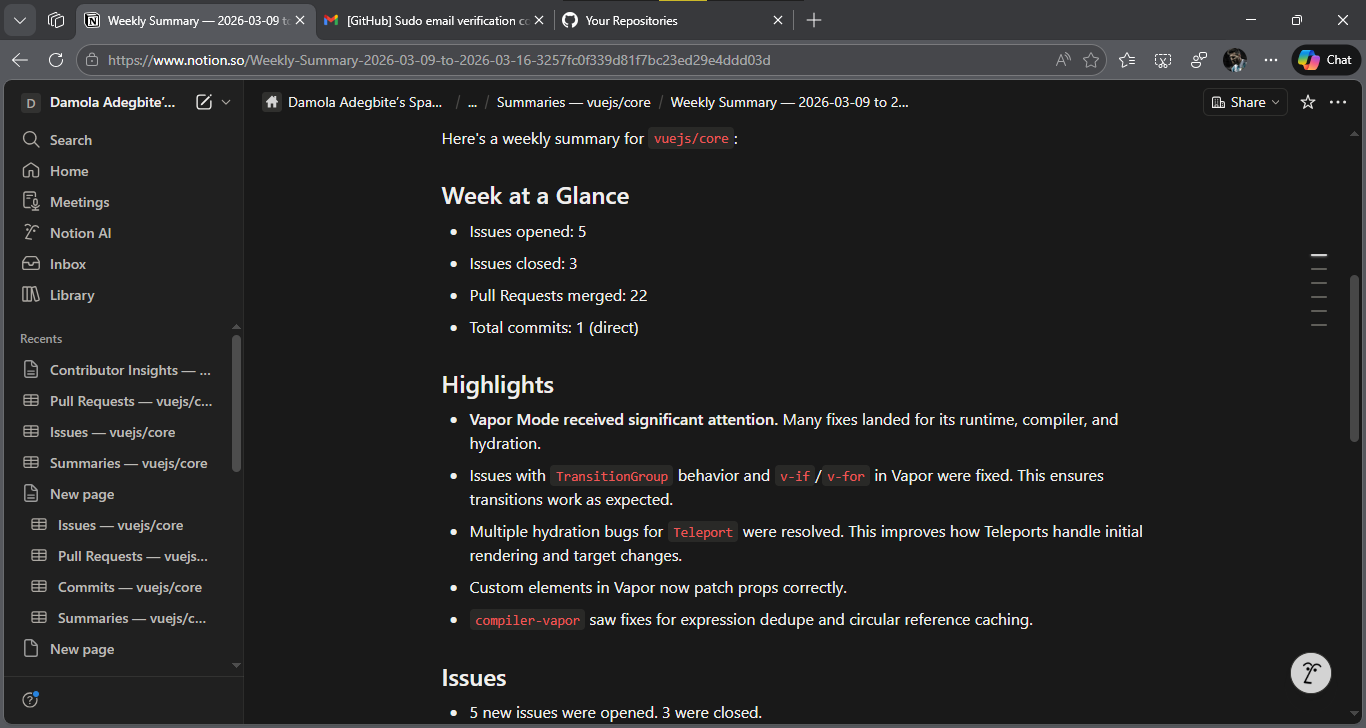This screenshot has width=1366, height=728.
Task: Open nested Issues — vuejs/core under New page
Action: click(x=121, y=525)
